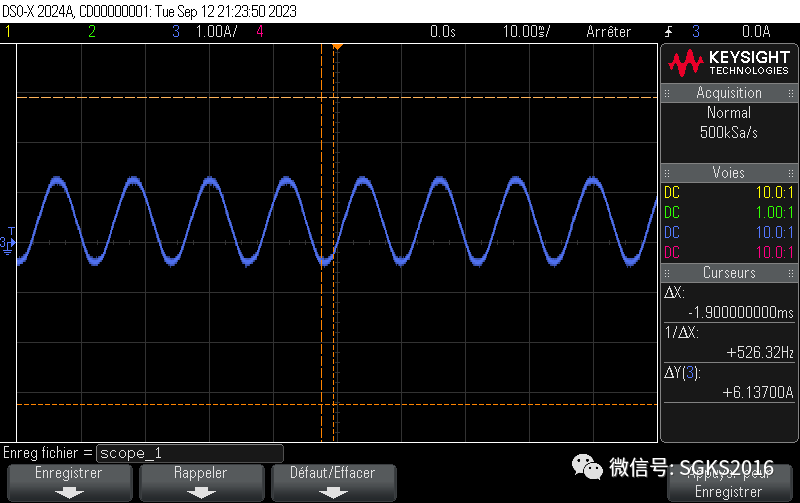Click the 0.0s time delay value
The height and width of the screenshot is (503, 800).
tap(442, 32)
